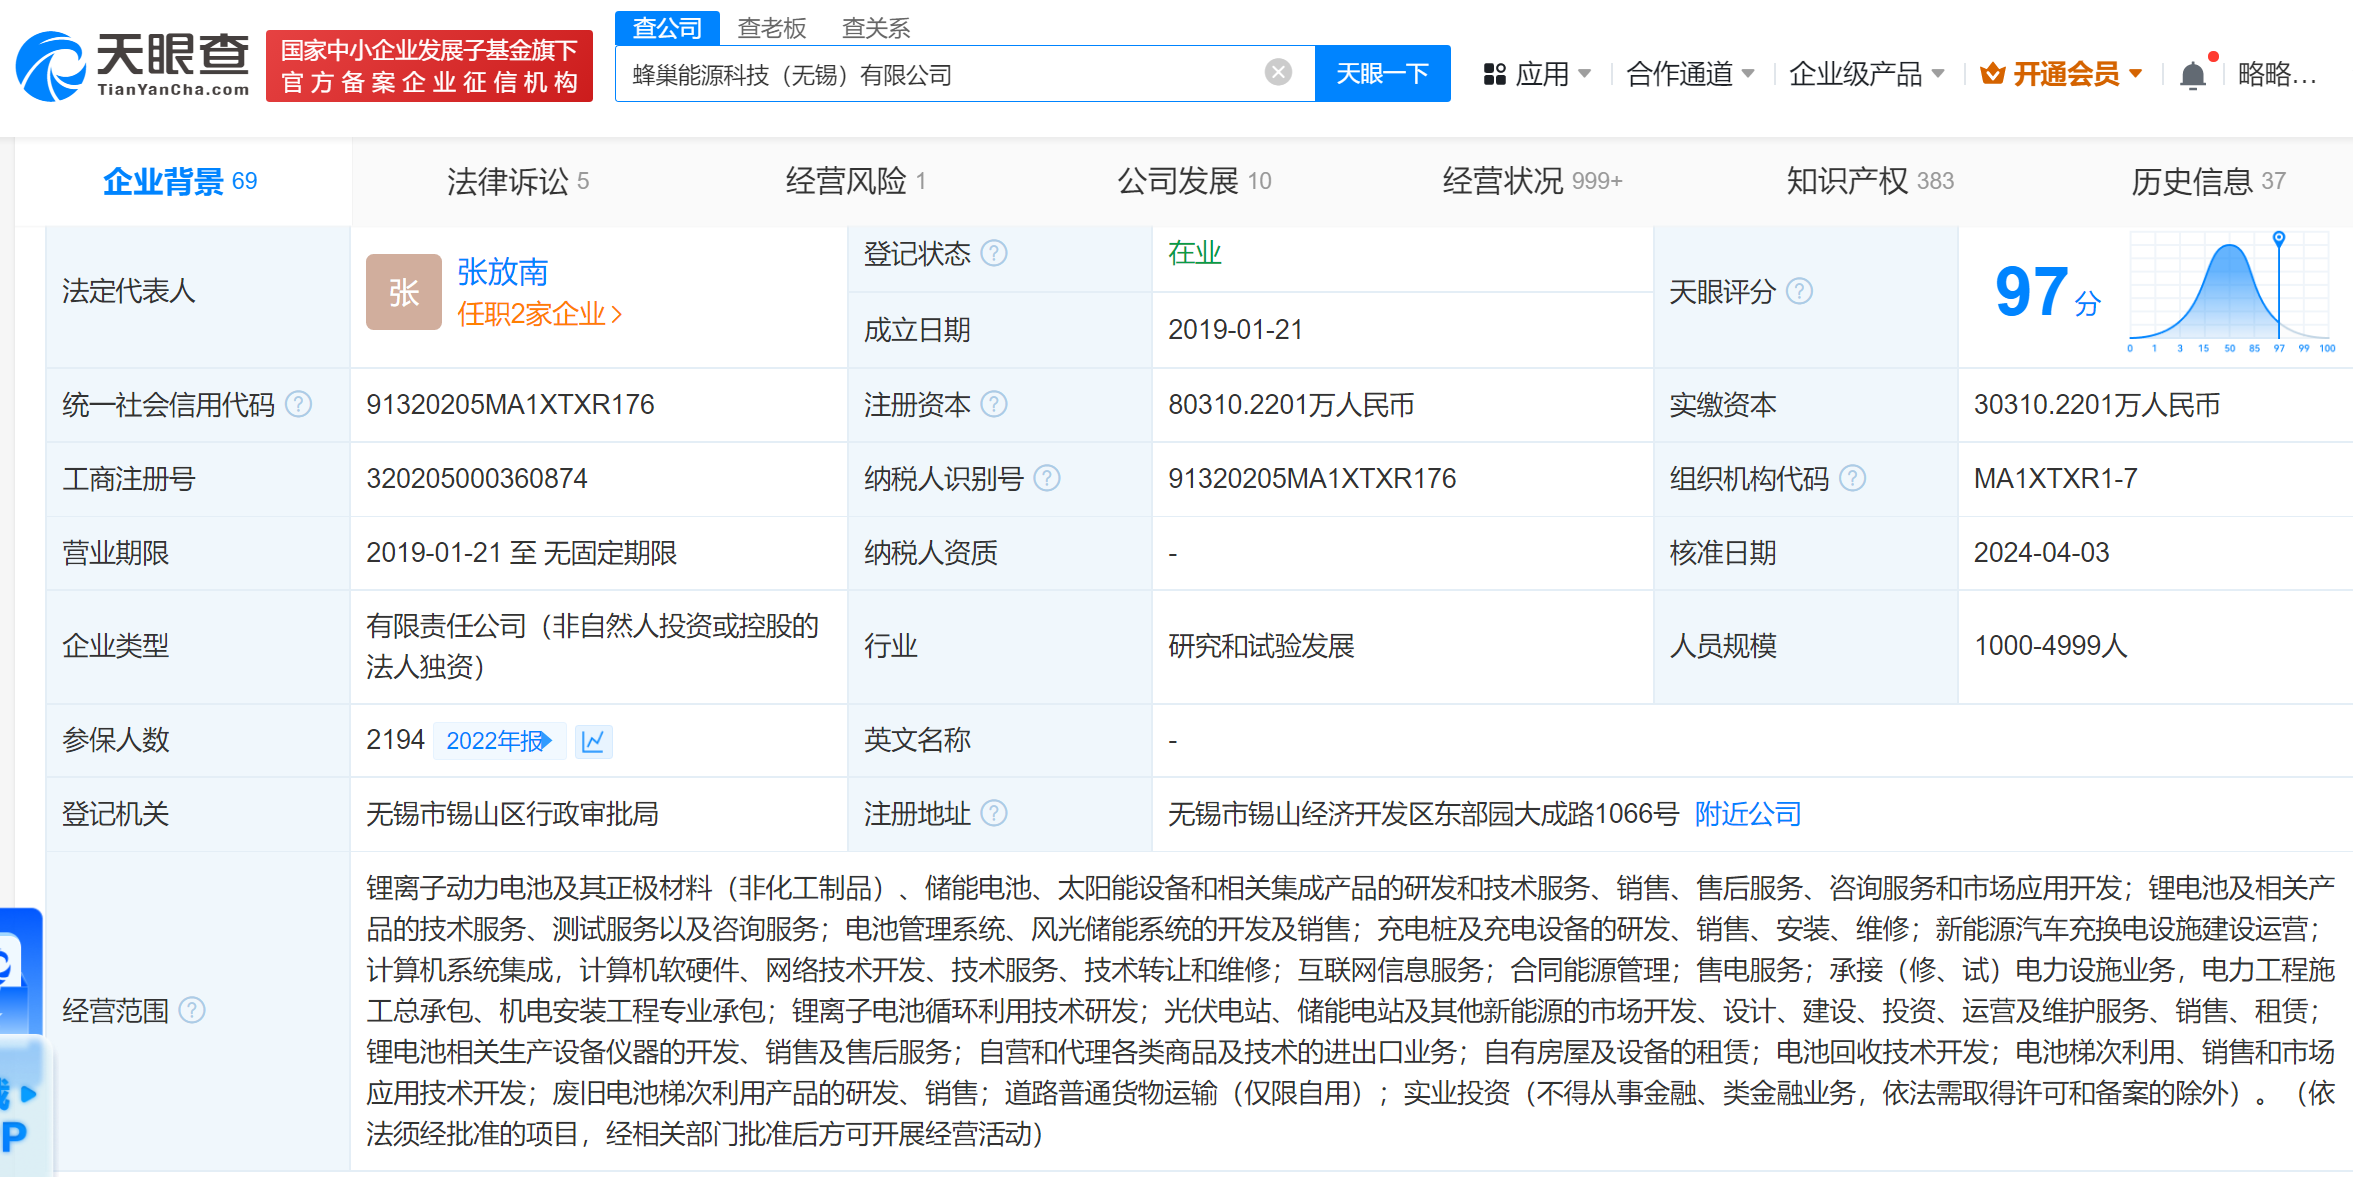The image size is (2353, 1177).
Task: Click the help icon beside 登记状态
Action: pyautogui.click(x=994, y=253)
